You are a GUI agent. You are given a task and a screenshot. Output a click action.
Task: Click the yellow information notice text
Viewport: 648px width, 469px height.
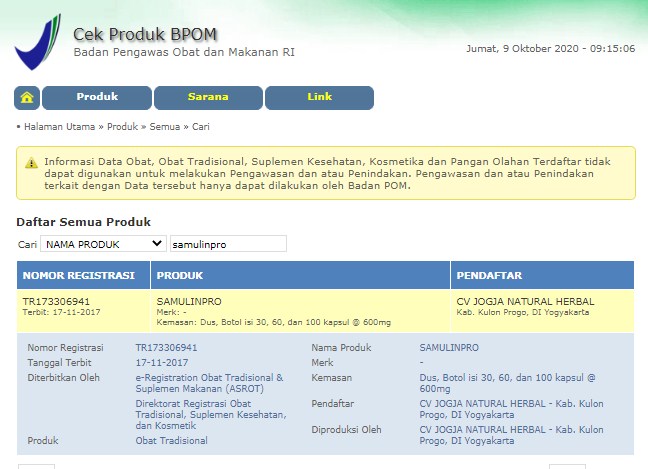327,174
